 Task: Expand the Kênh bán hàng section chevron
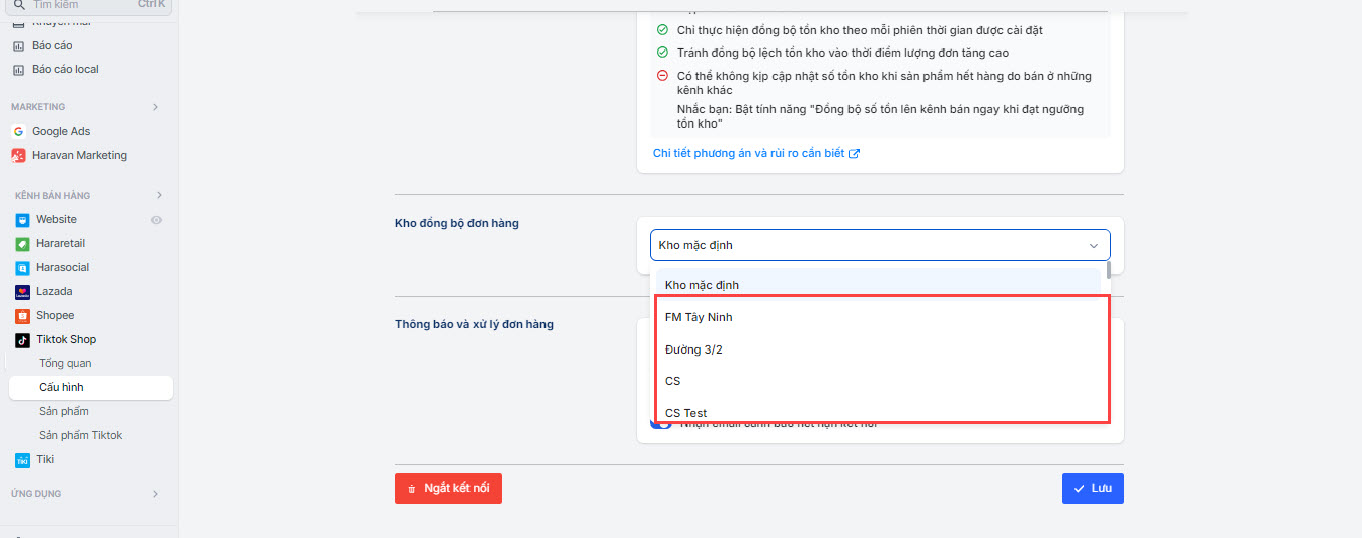click(x=158, y=195)
